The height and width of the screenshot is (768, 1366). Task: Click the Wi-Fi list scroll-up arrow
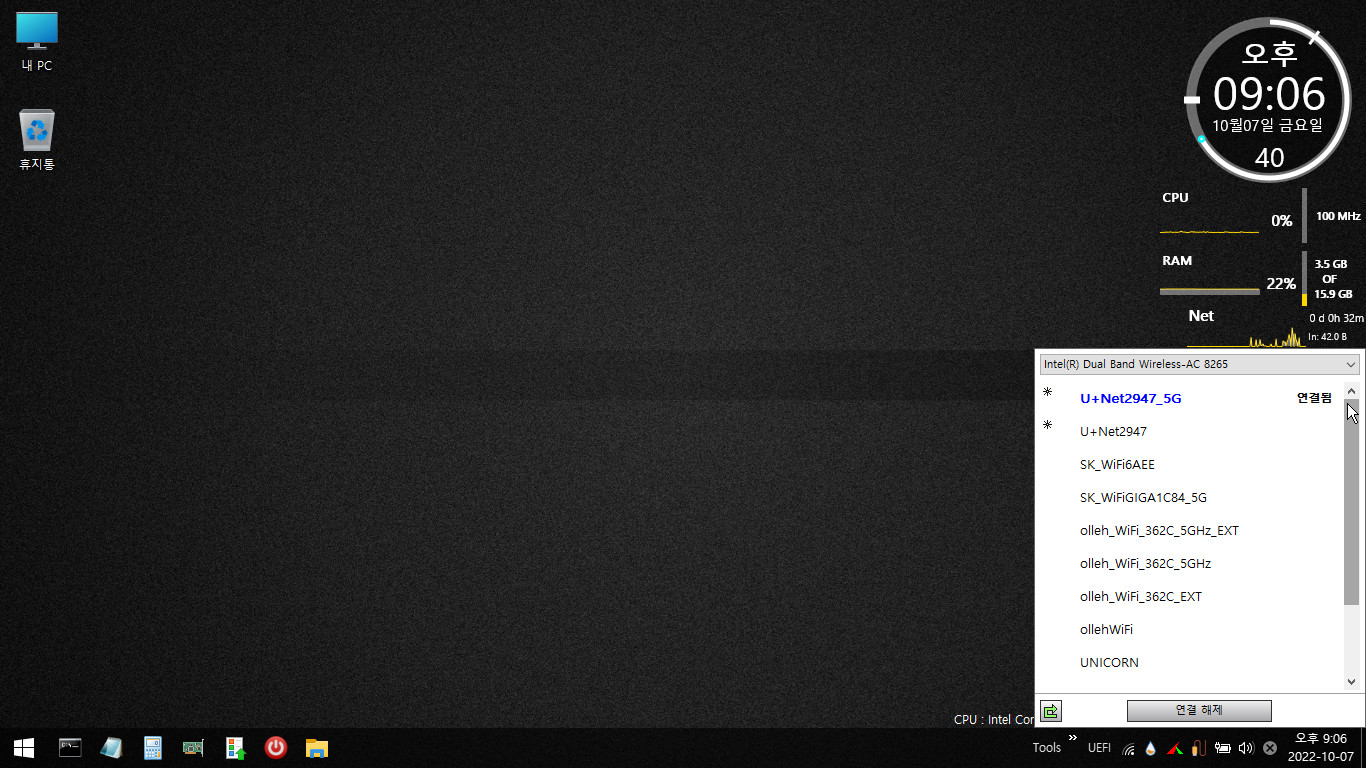tap(1352, 392)
